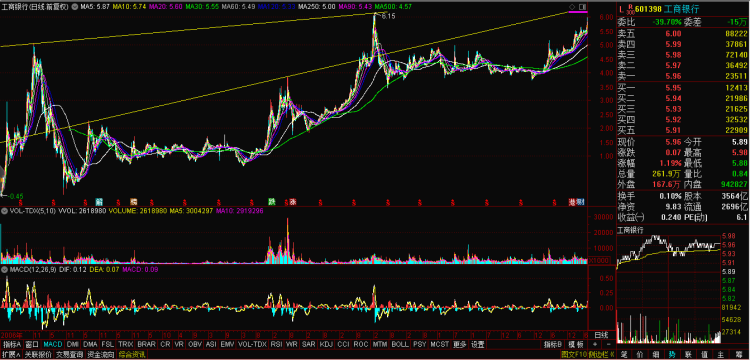This screenshot has width=750, height=360.
Task: Open the 港 marker near chart's right edge
Action: pos(573,201)
